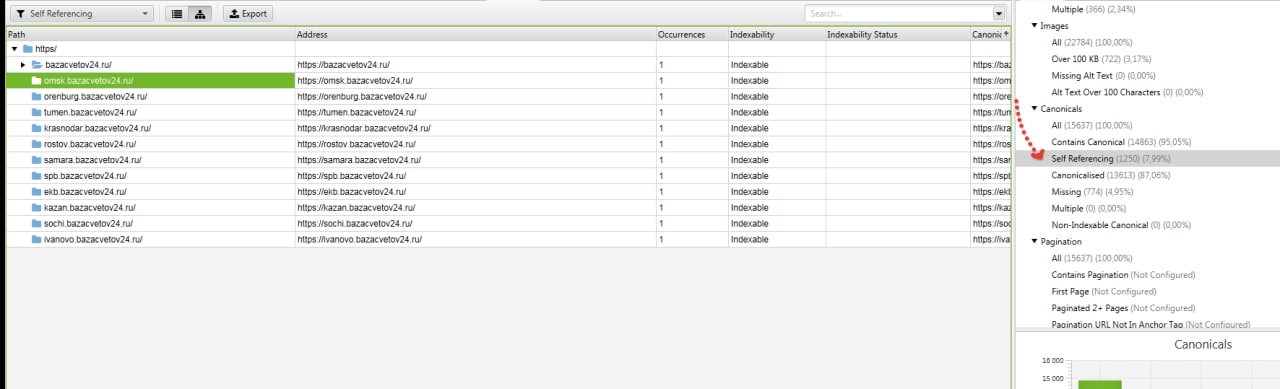Click the kazan.bazacvetov24.ru/ folder icon
Viewport: 1280px width, 389px height.
(x=37, y=208)
